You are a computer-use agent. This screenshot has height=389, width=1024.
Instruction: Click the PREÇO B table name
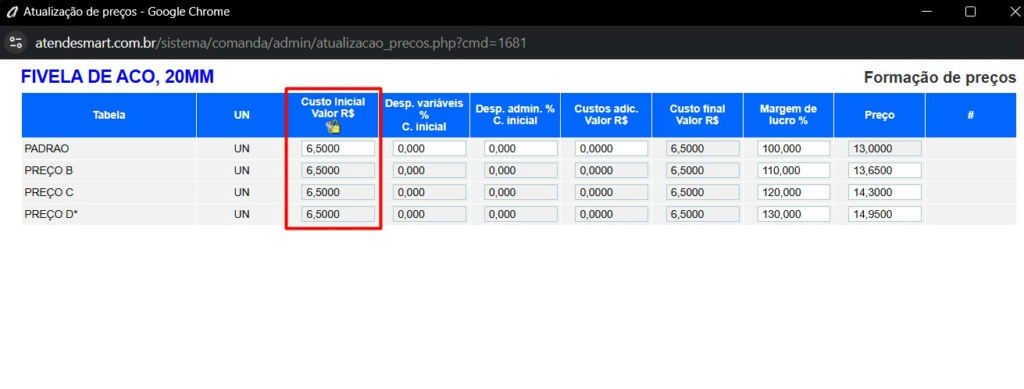click(48, 170)
